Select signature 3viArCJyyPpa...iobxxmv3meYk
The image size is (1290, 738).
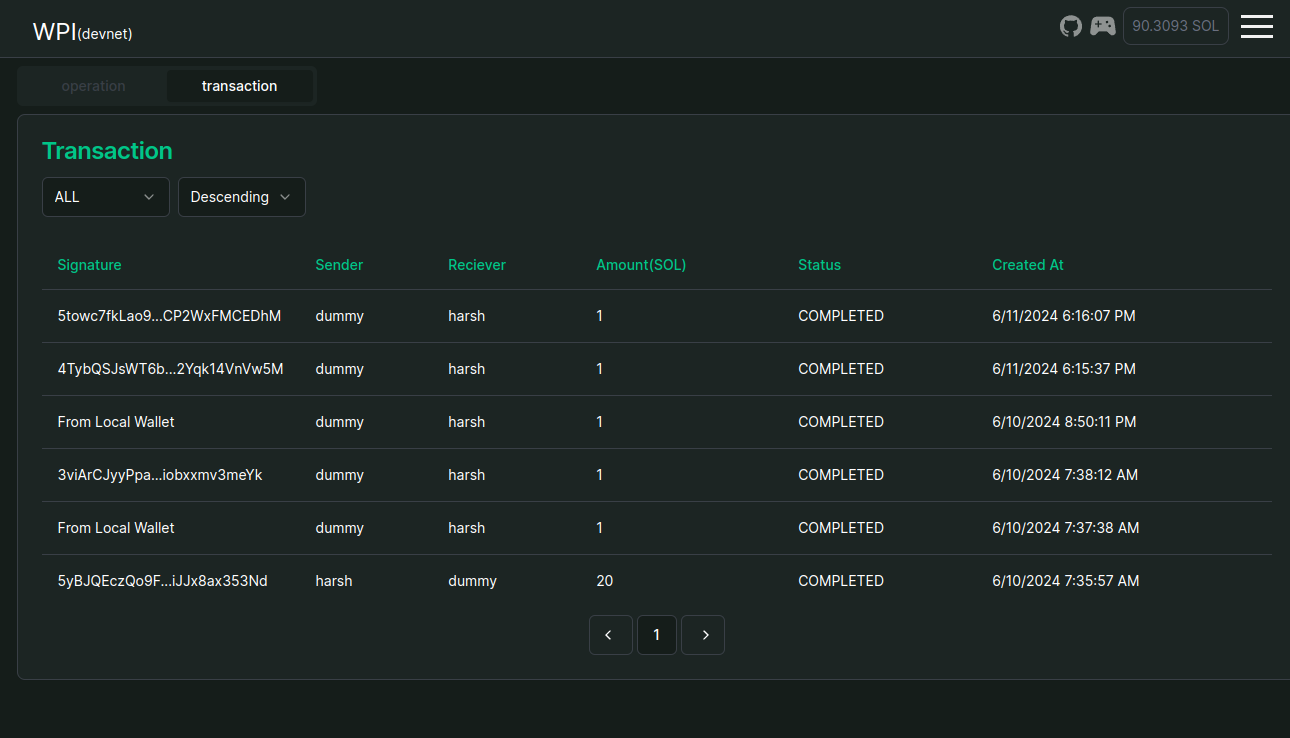pyautogui.click(x=160, y=475)
